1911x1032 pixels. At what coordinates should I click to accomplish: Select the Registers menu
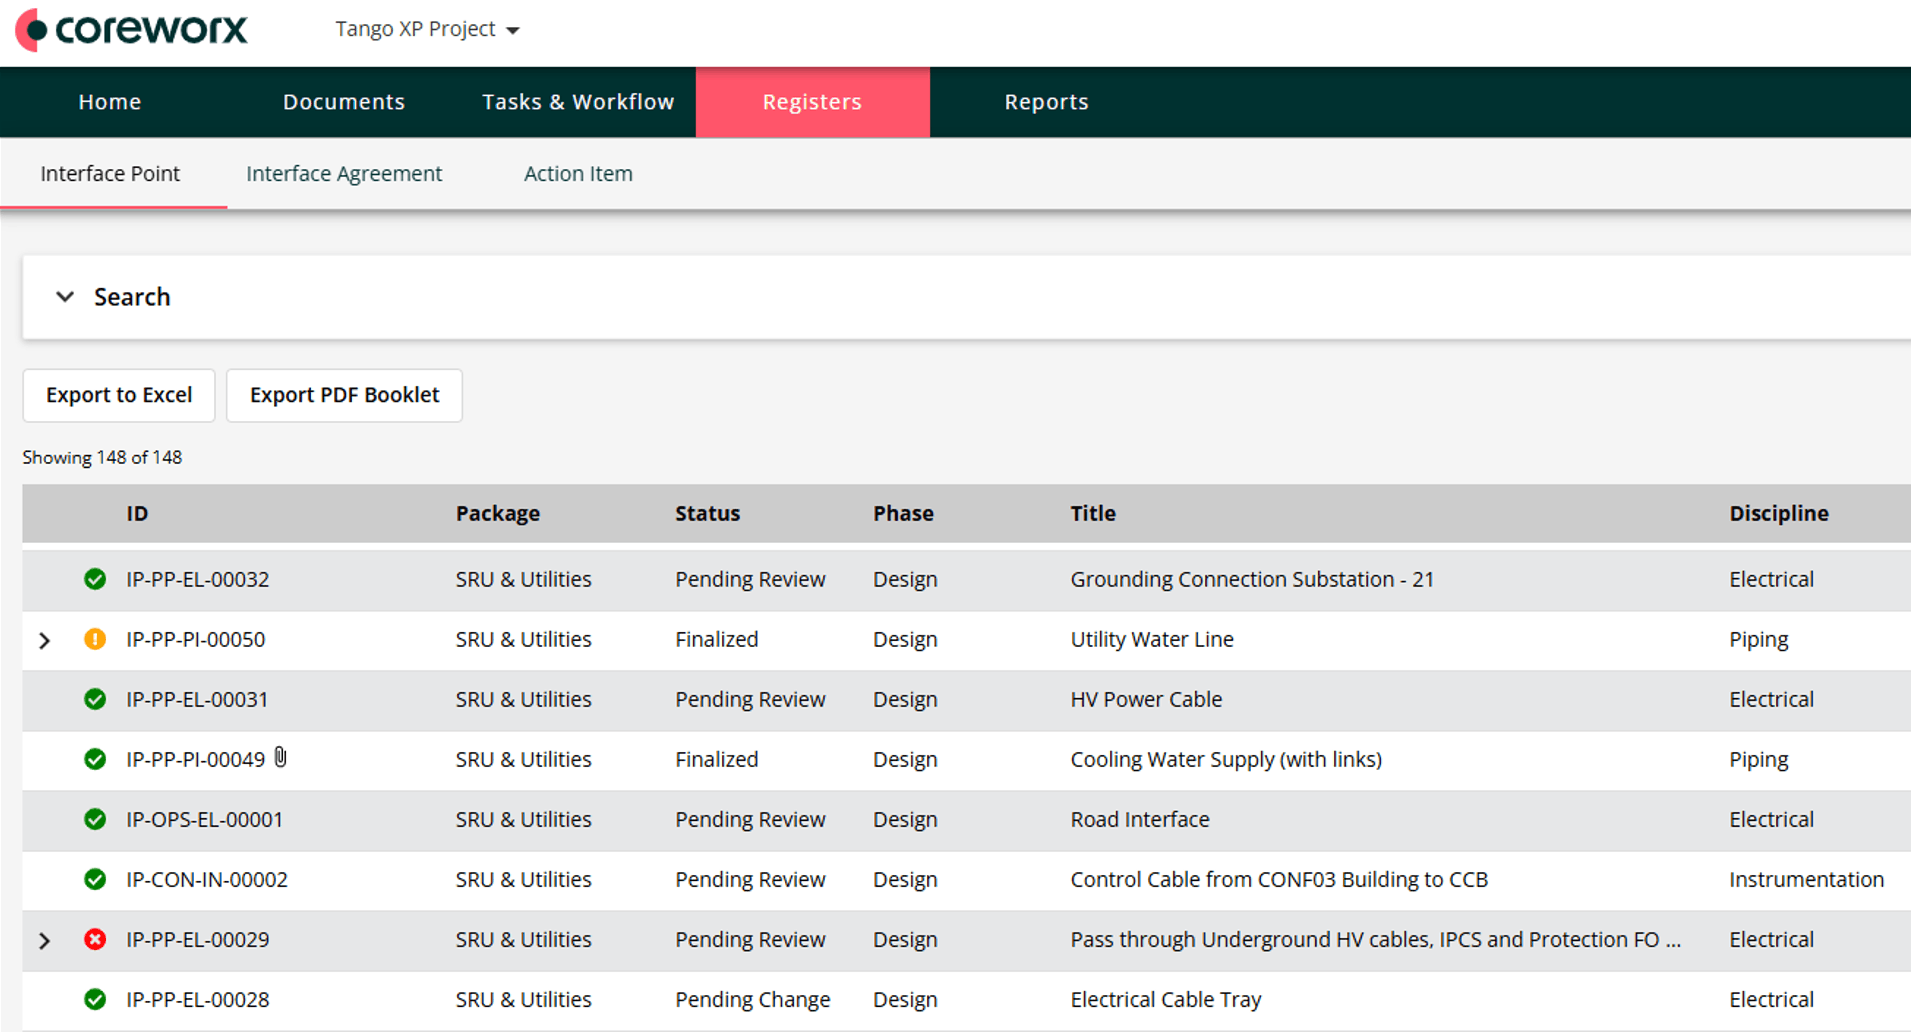tap(812, 102)
